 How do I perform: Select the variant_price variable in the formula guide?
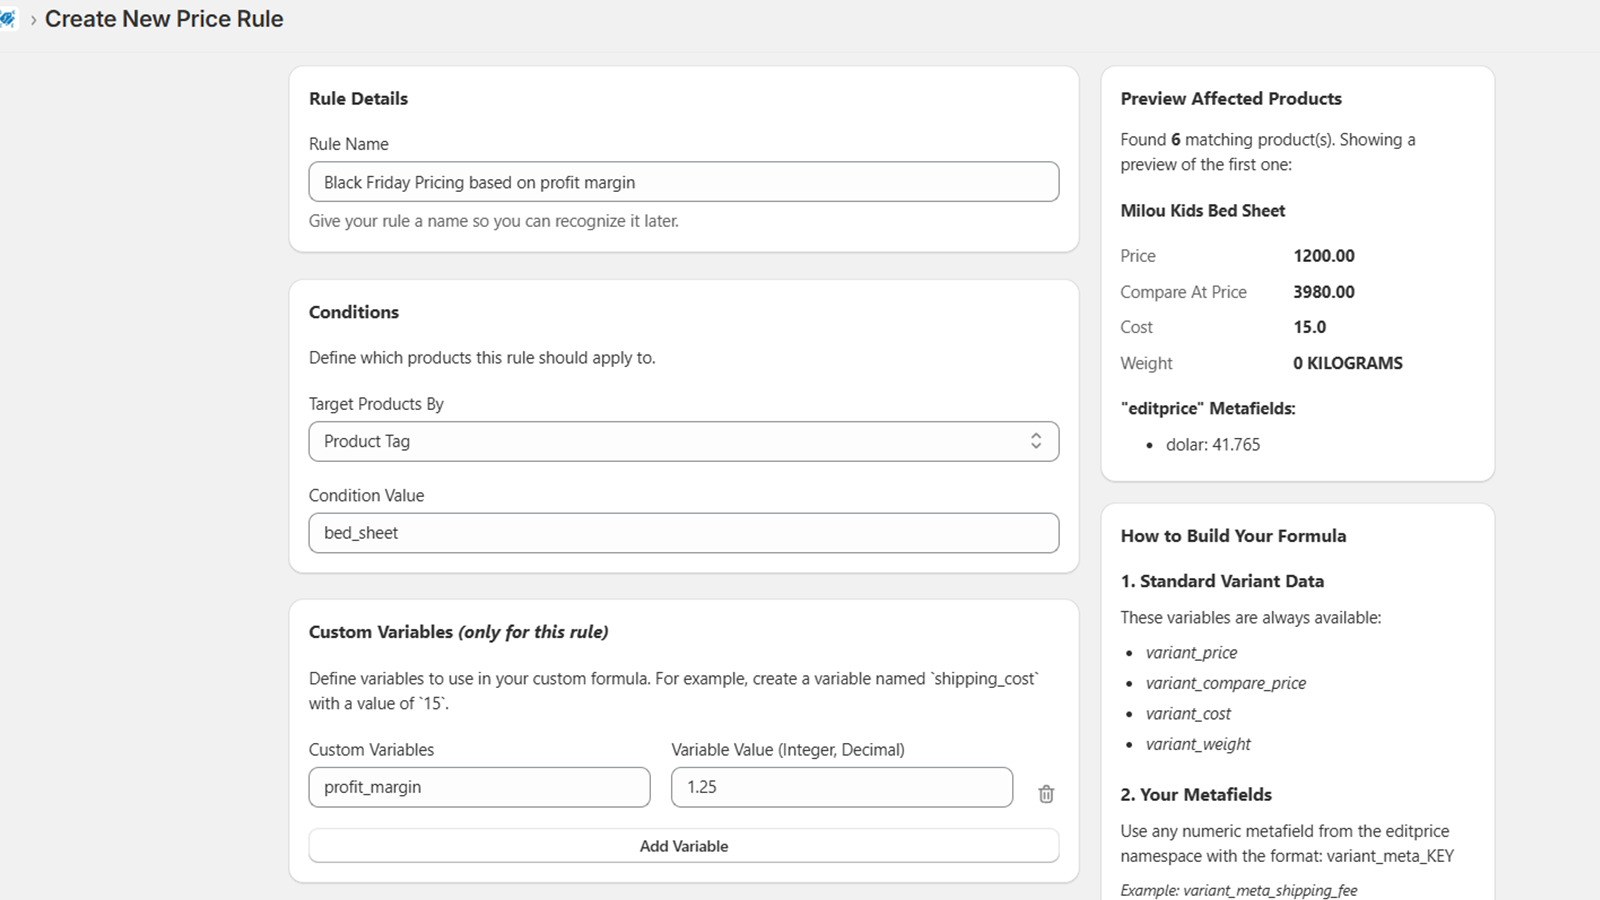(1191, 652)
